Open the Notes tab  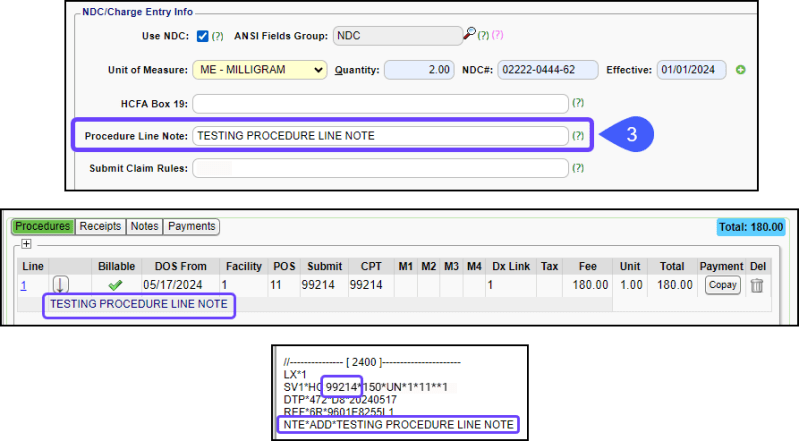pyautogui.click(x=144, y=226)
